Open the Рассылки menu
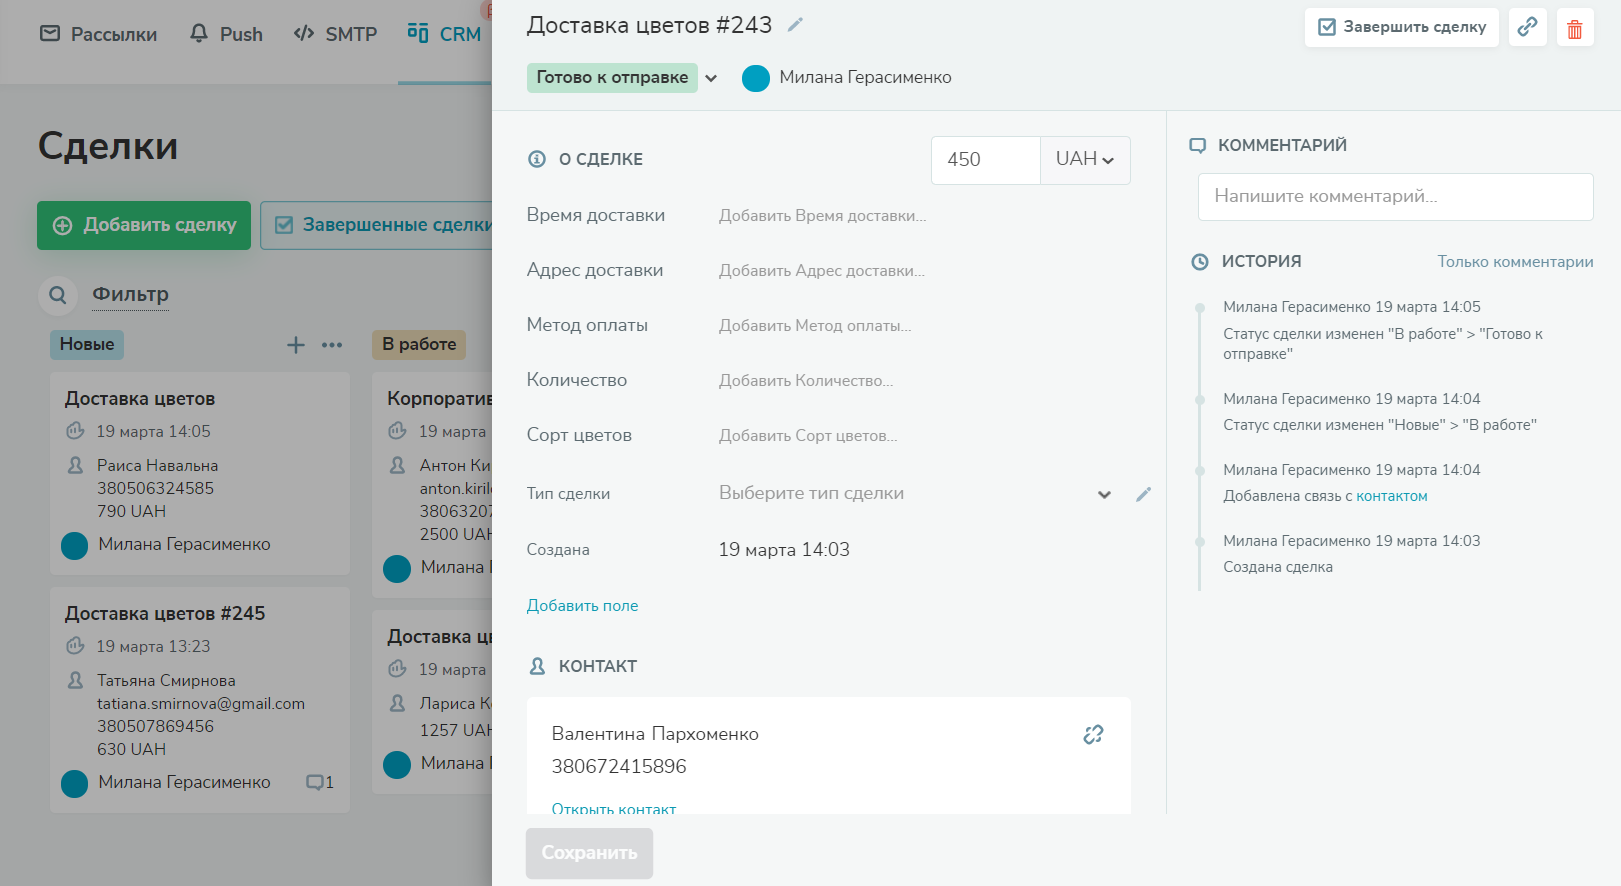The width and height of the screenshot is (1621, 886). coord(98,34)
